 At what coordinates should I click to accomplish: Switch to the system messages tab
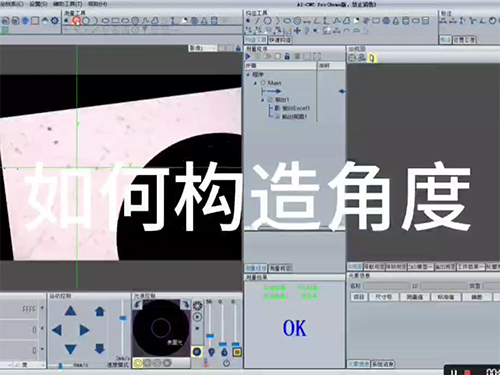(x=383, y=364)
